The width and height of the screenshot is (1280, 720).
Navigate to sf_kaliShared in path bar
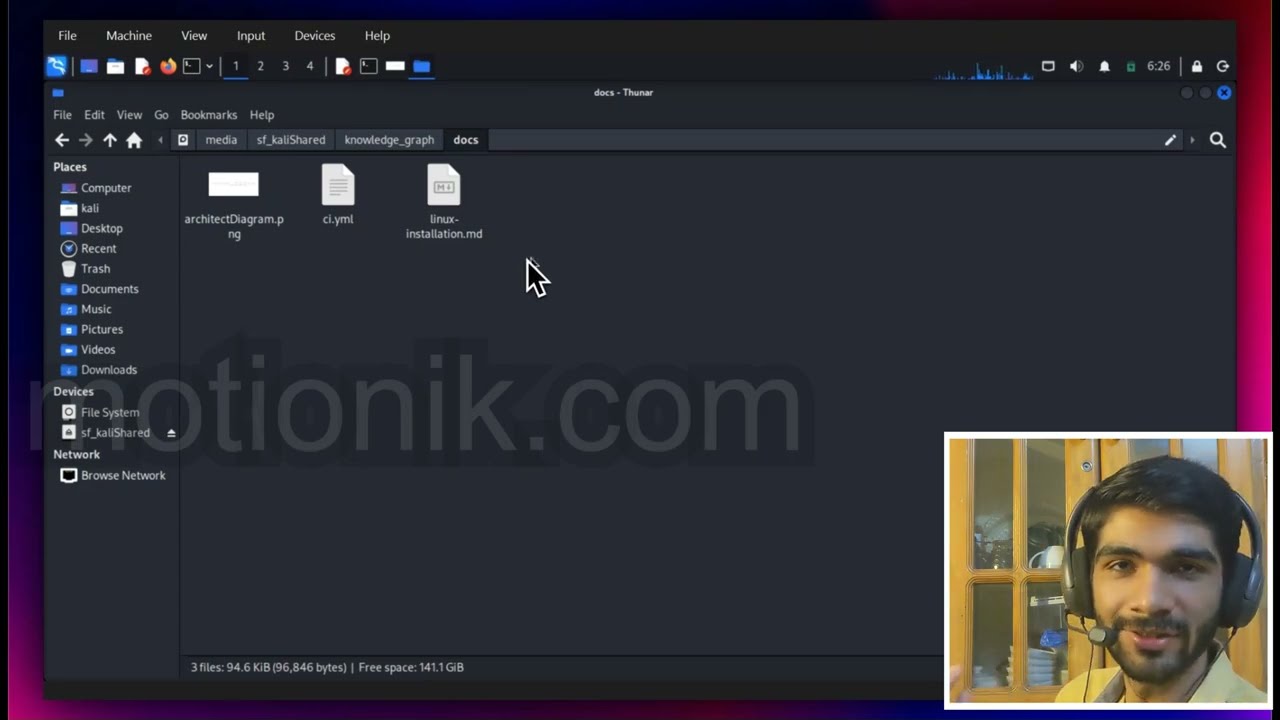(x=291, y=140)
